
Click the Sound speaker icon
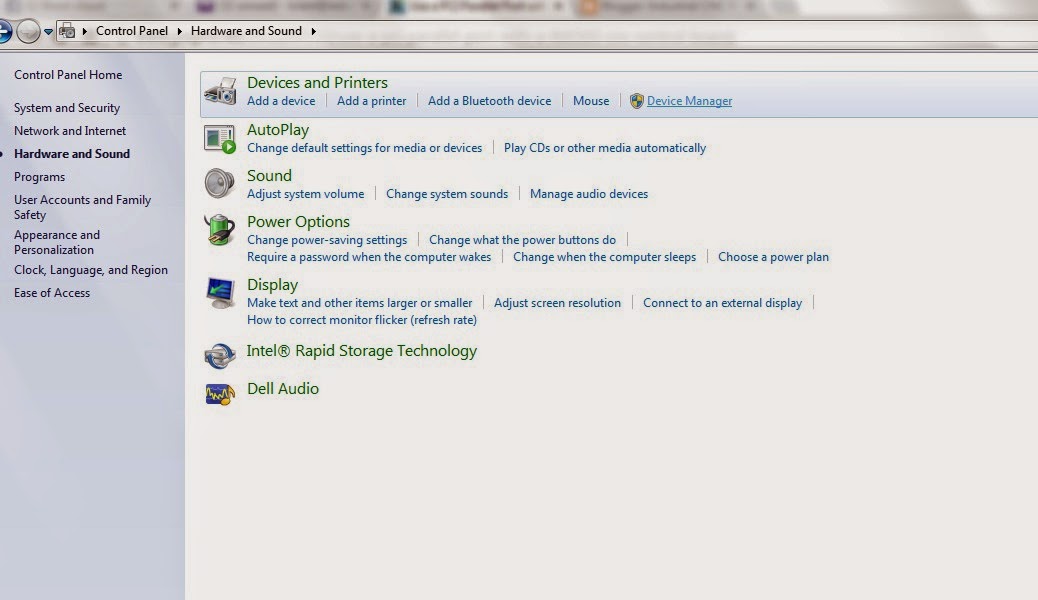(x=219, y=183)
